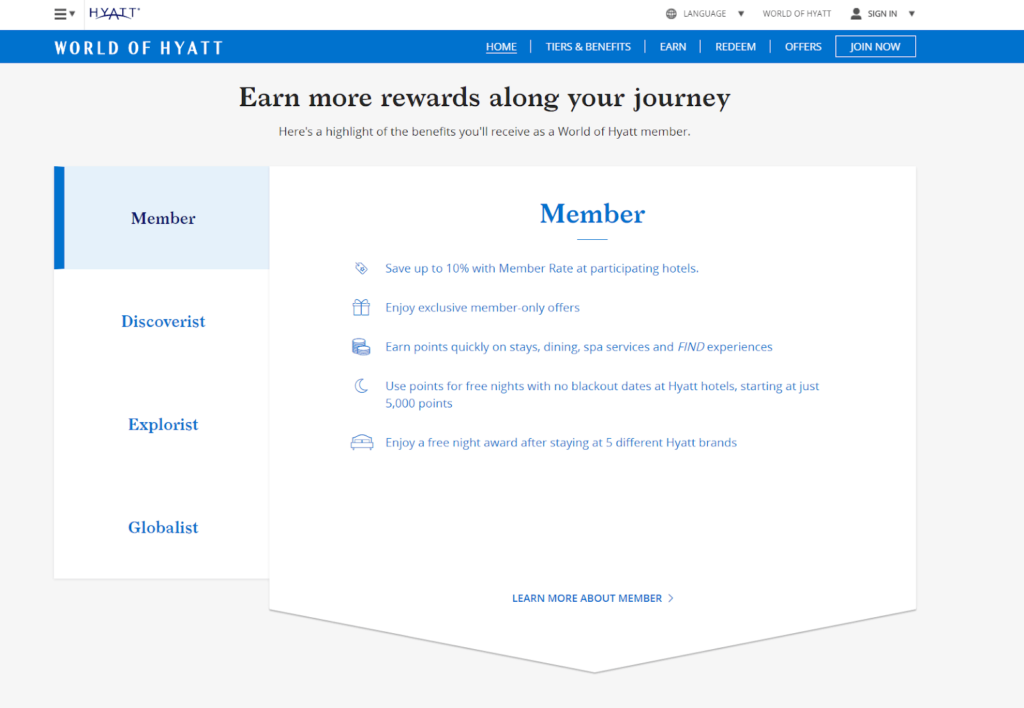The height and width of the screenshot is (708, 1024).
Task: Click World of Hyatt in the top bar
Action: [x=797, y=13]
